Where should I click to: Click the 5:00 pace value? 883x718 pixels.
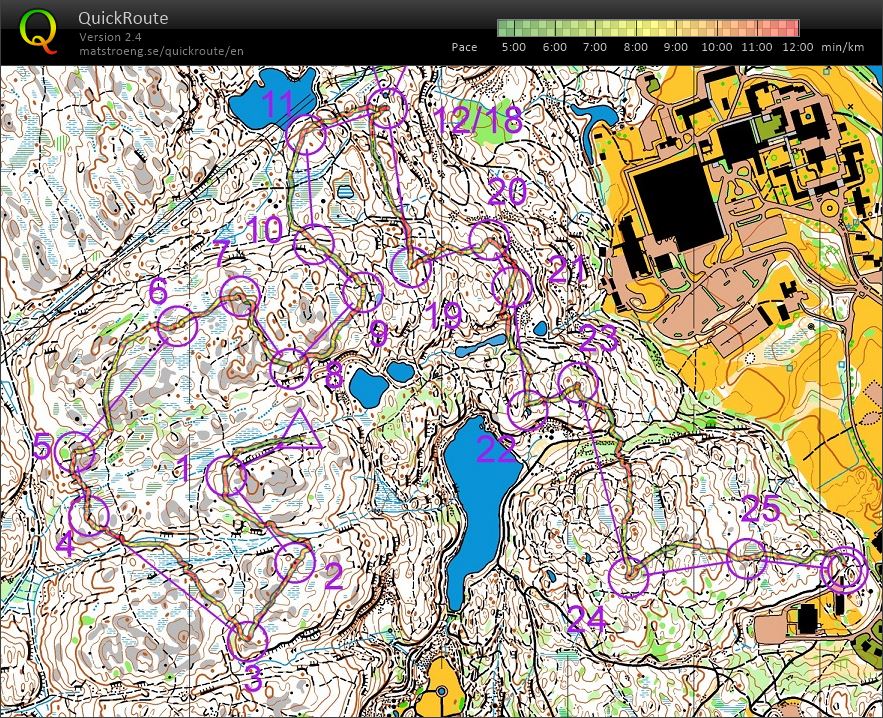pos(514,47)
